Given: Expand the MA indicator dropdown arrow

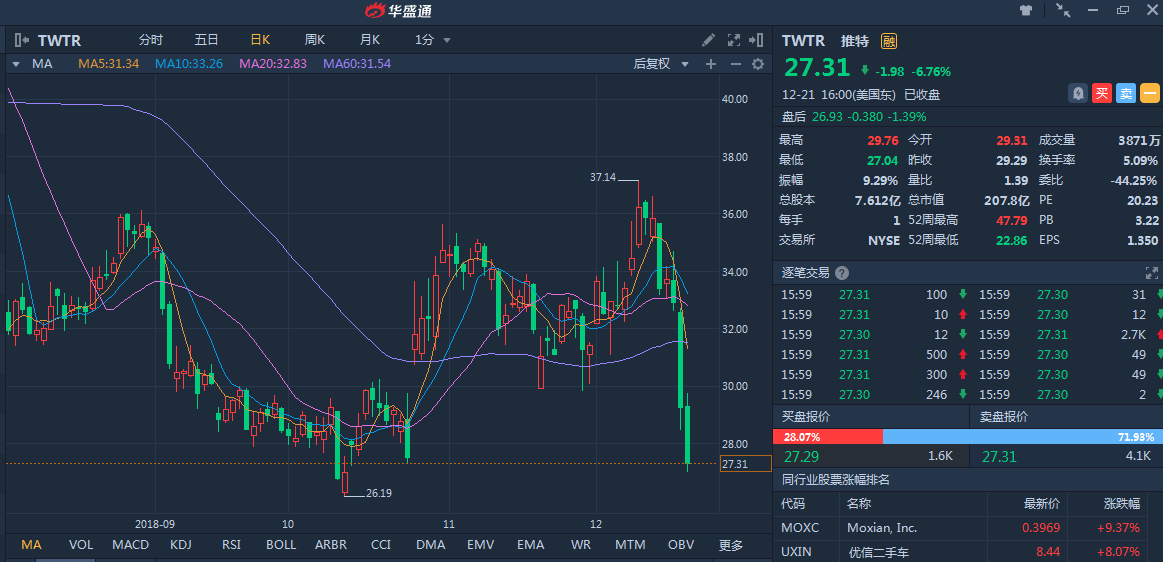Looking at the screenshot, I should pyautogui.click(x=16, y=64).
